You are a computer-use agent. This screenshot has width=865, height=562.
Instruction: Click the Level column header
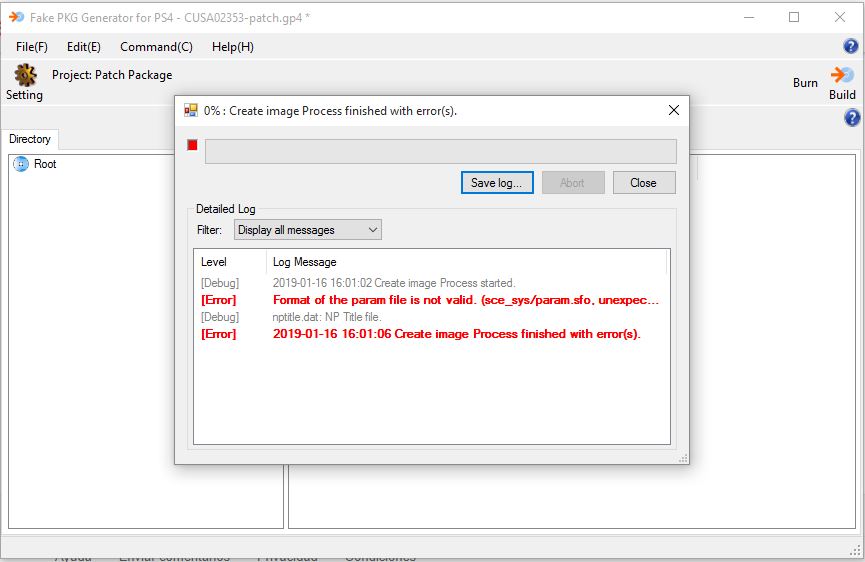pyautogui.click(x=230, y=262)
